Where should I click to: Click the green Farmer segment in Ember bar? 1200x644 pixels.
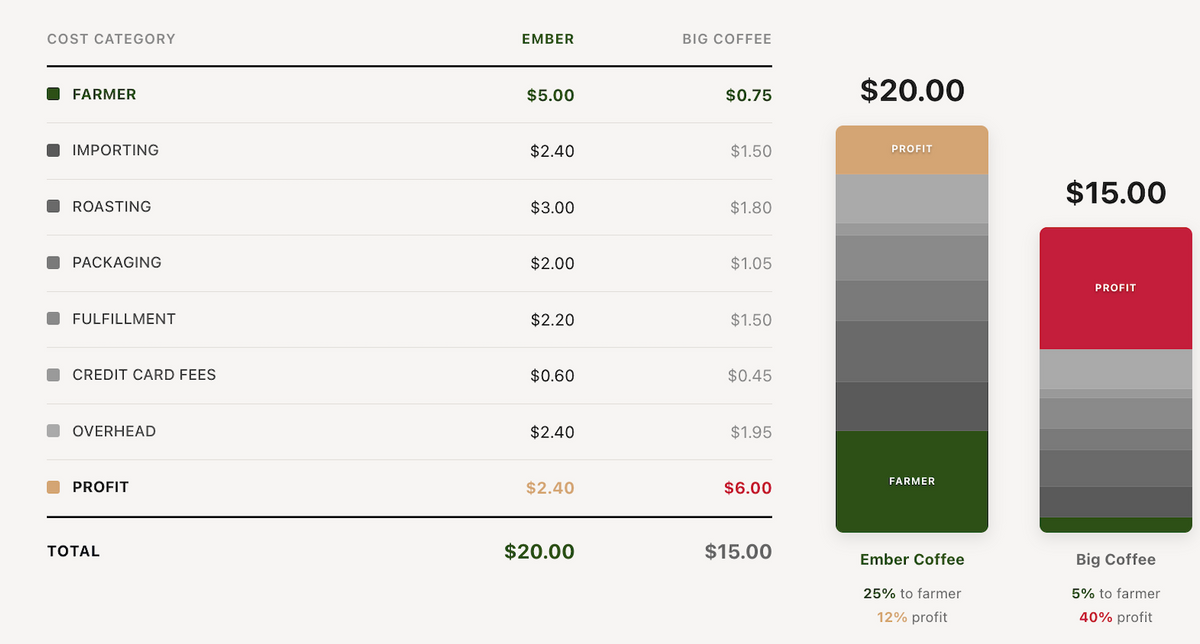point(912,481)
